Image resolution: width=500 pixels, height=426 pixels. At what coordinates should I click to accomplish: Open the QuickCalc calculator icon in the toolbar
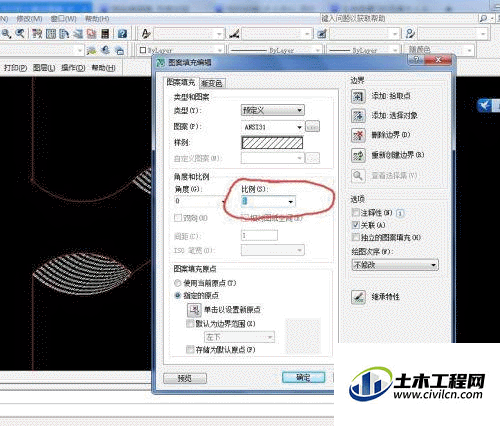105,33
